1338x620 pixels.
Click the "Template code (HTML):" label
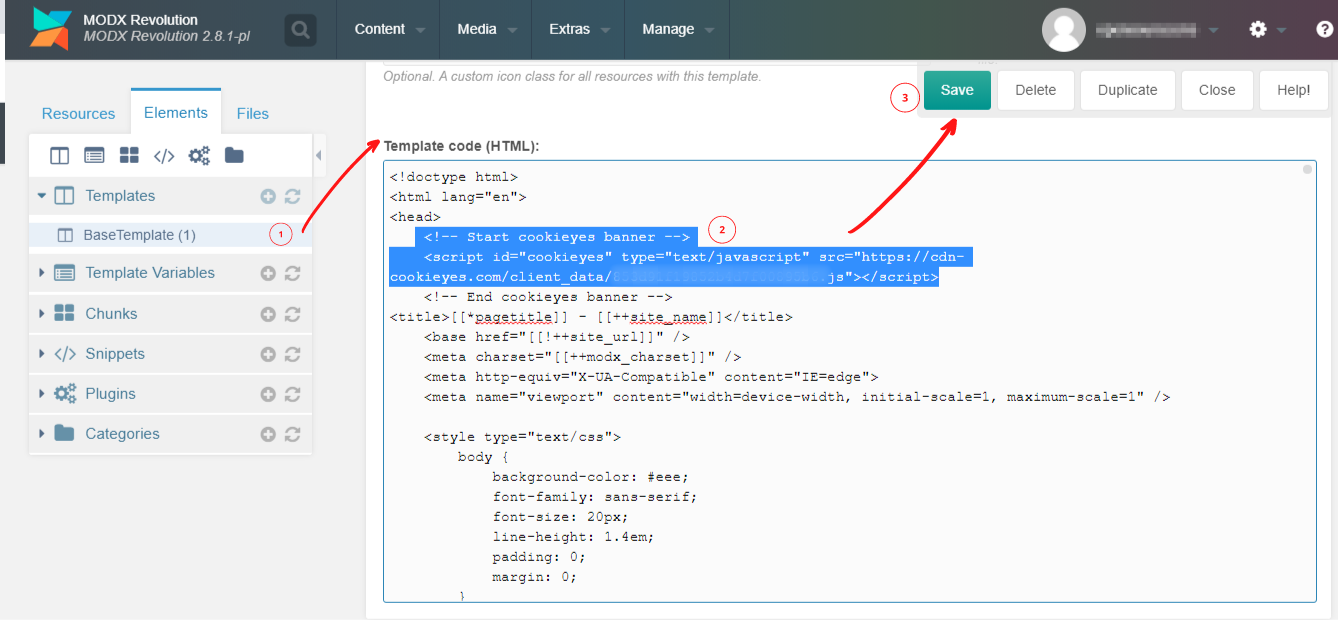pos(461,146)
